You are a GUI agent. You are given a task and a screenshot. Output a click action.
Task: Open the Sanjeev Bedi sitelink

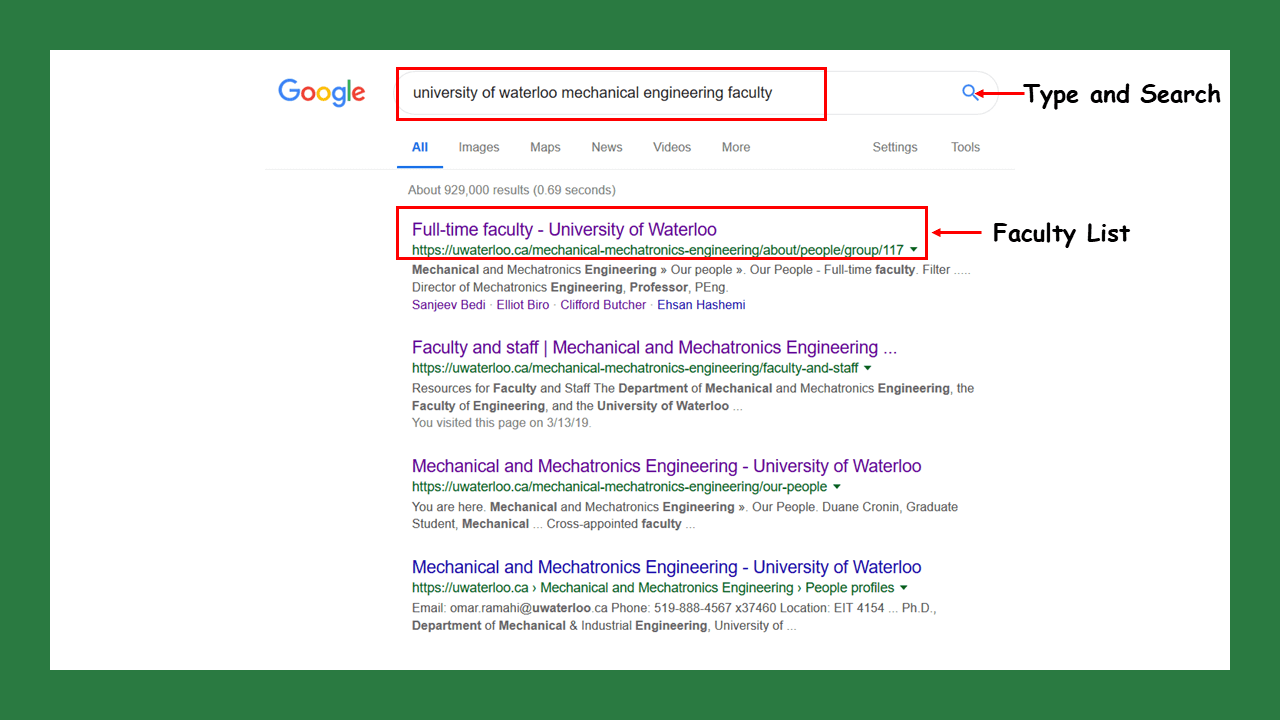point(449,305)
